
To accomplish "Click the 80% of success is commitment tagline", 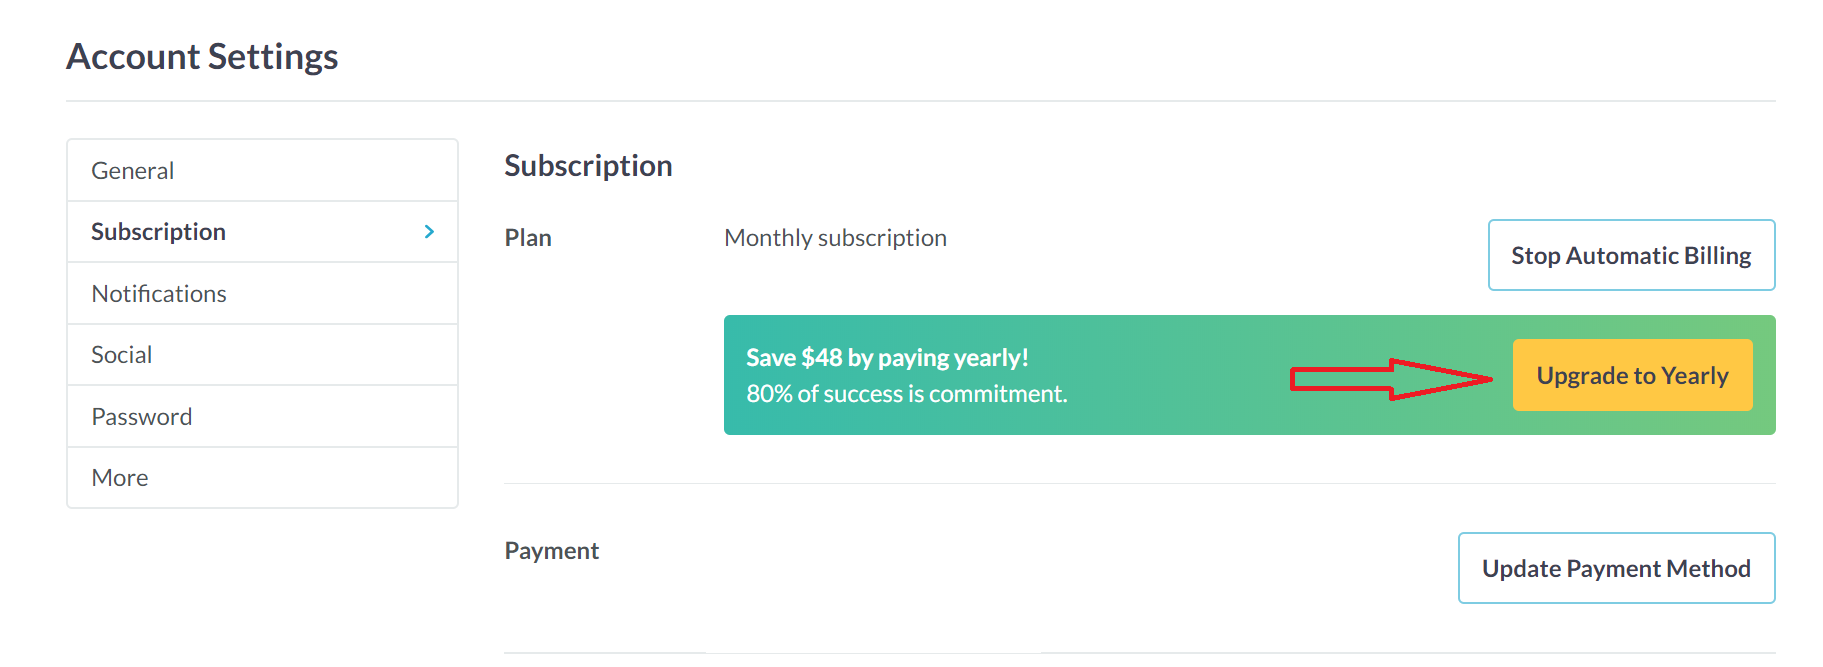I will [906, 394].
